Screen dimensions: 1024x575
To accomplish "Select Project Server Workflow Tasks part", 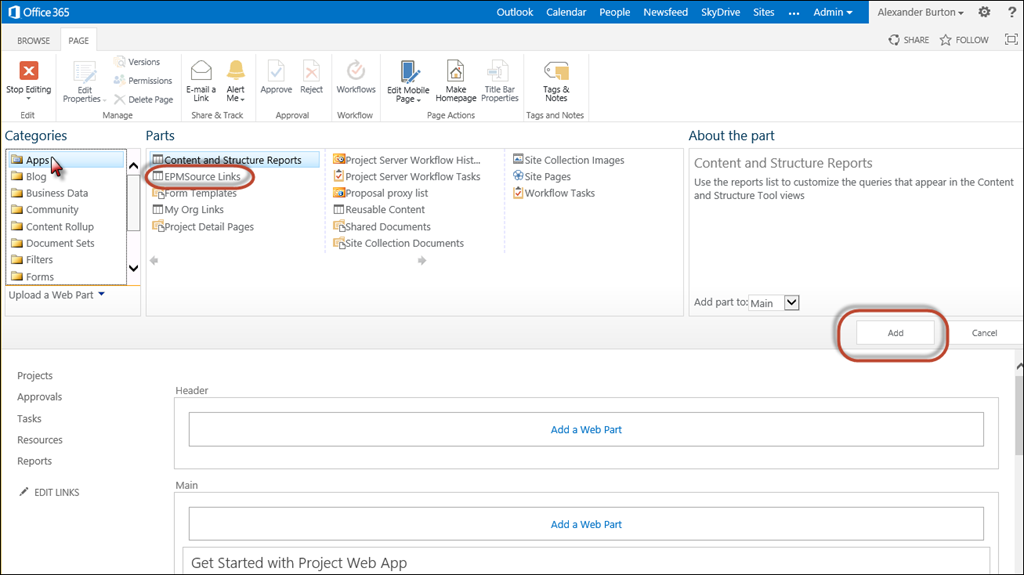I will click(x=406, y=176).
